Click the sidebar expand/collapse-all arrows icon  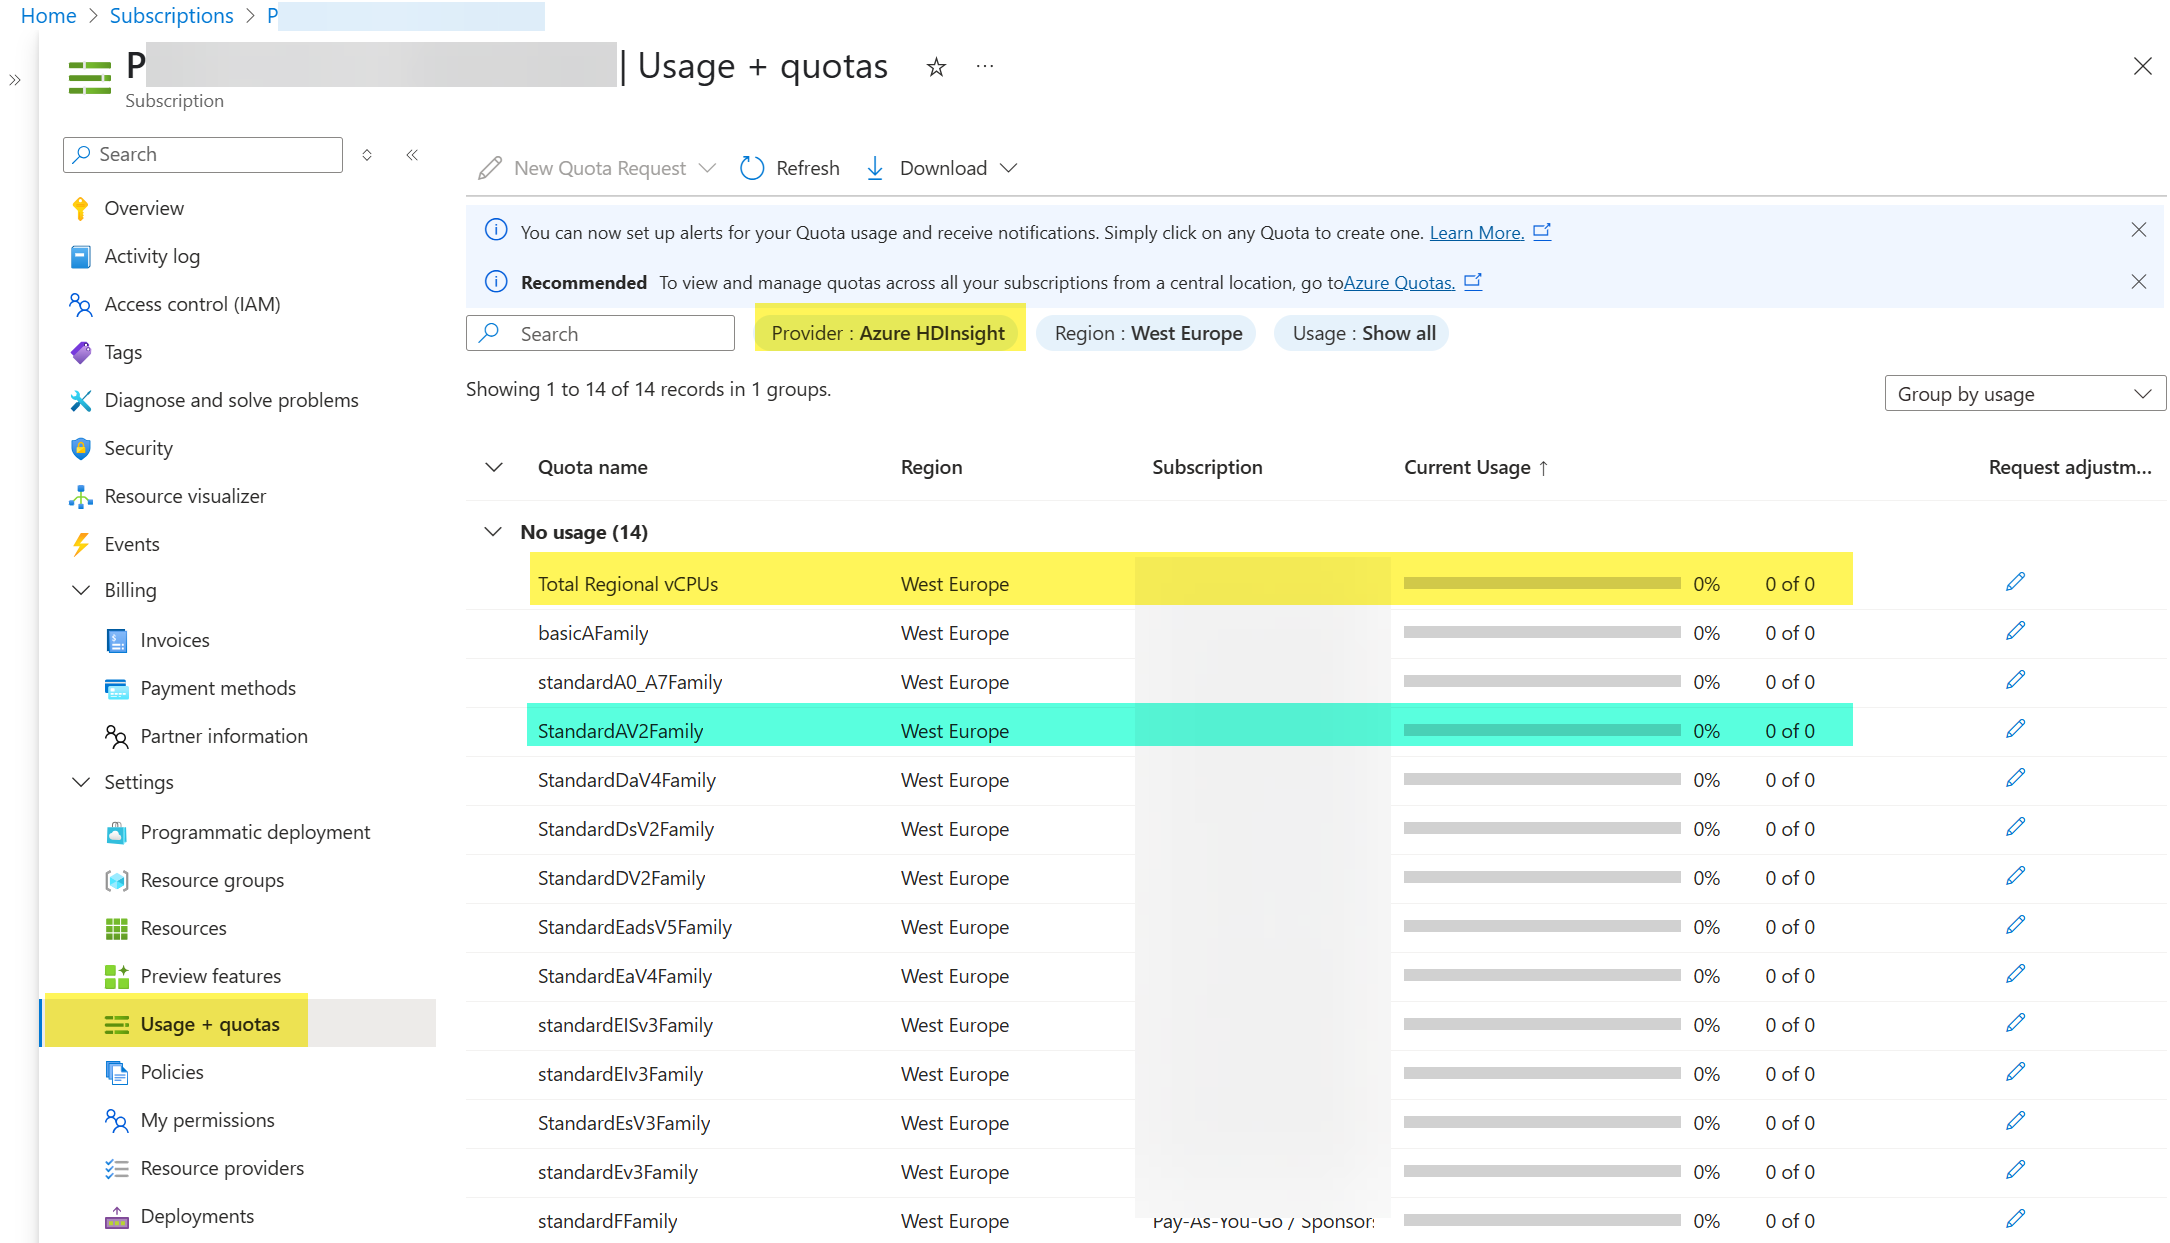(367, 155)
